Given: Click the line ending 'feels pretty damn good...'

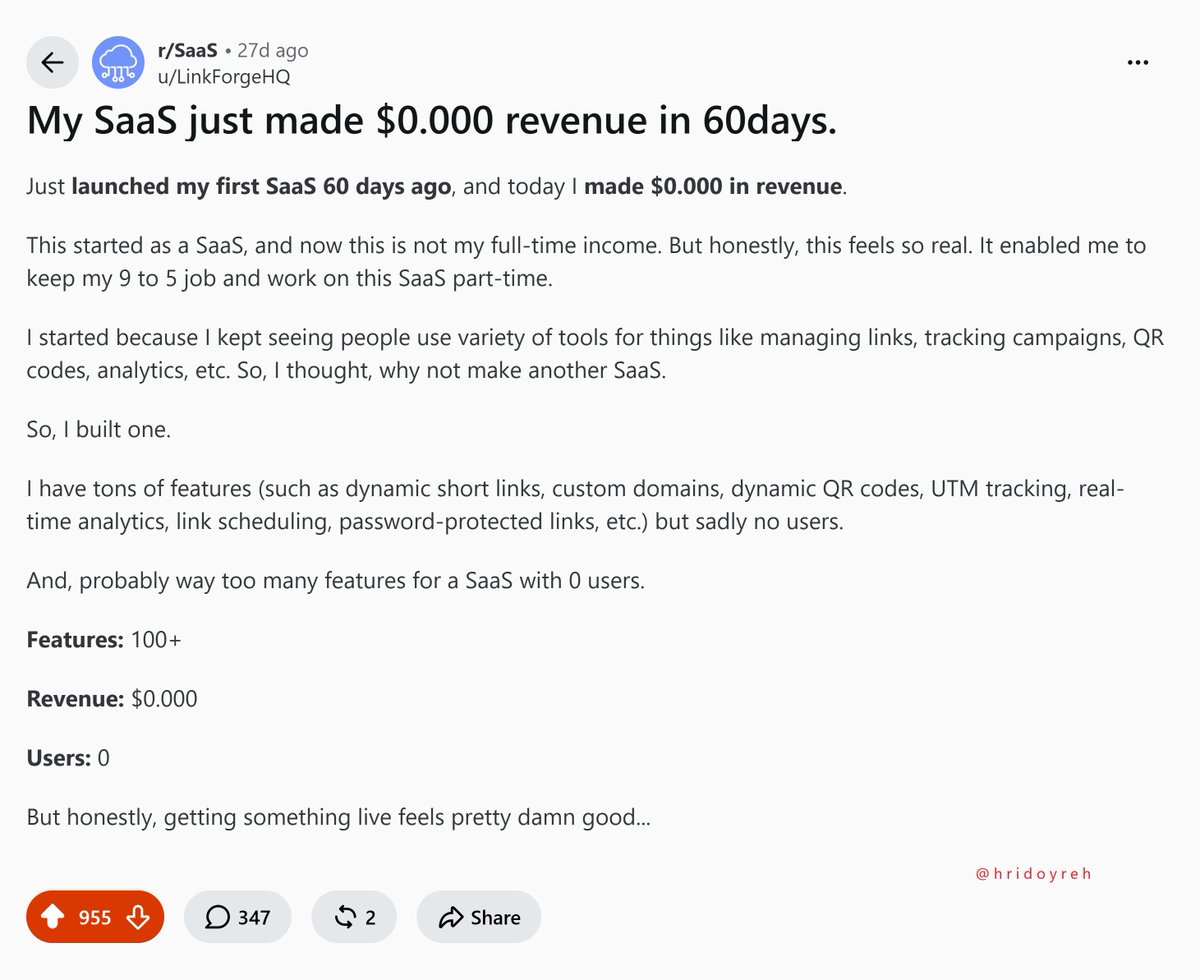Looking at the screenshot, I should click(339, 817).
